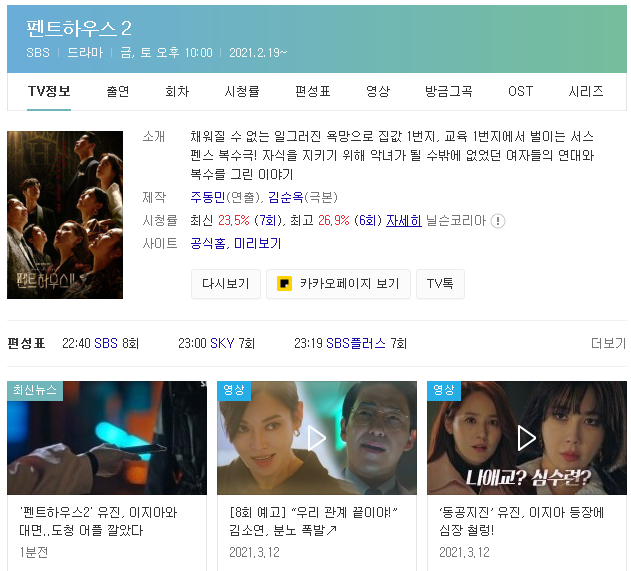Click the 최신뉴스 badge on the first card
Viewport: 631px width, 571px height.
pos(35,390)
